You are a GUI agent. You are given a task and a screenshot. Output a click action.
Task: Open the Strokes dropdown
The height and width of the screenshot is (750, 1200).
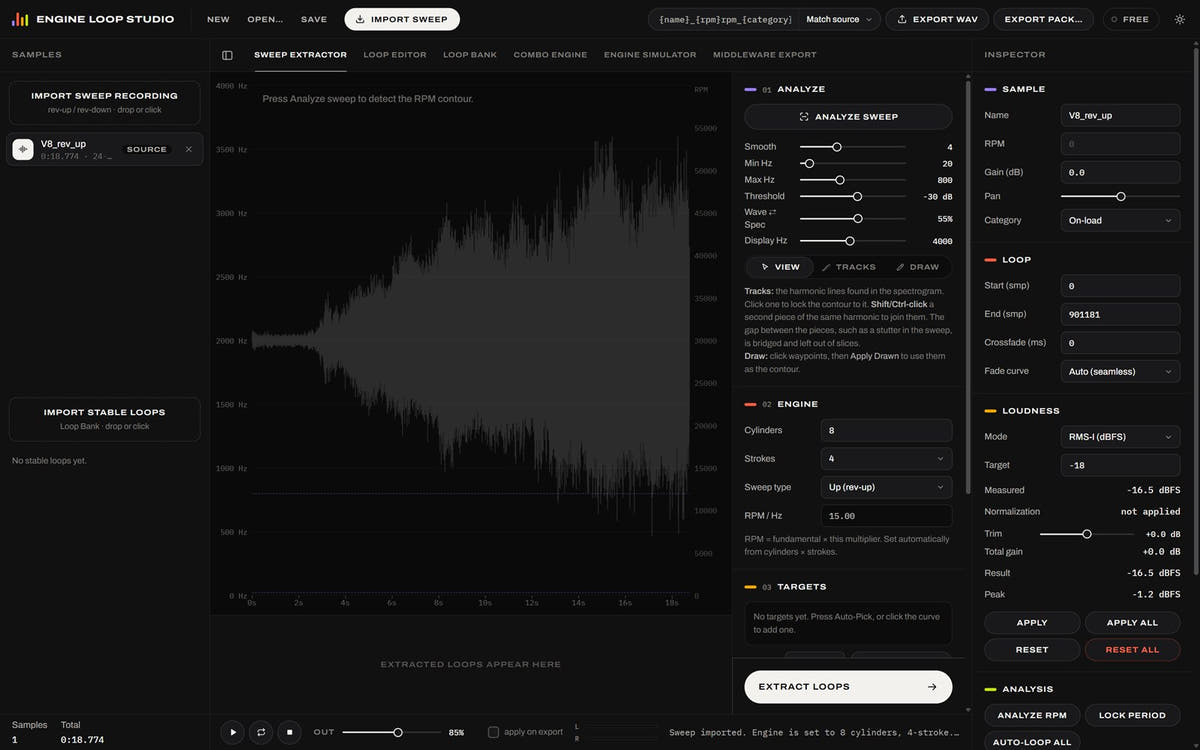(x=886, y=458)
